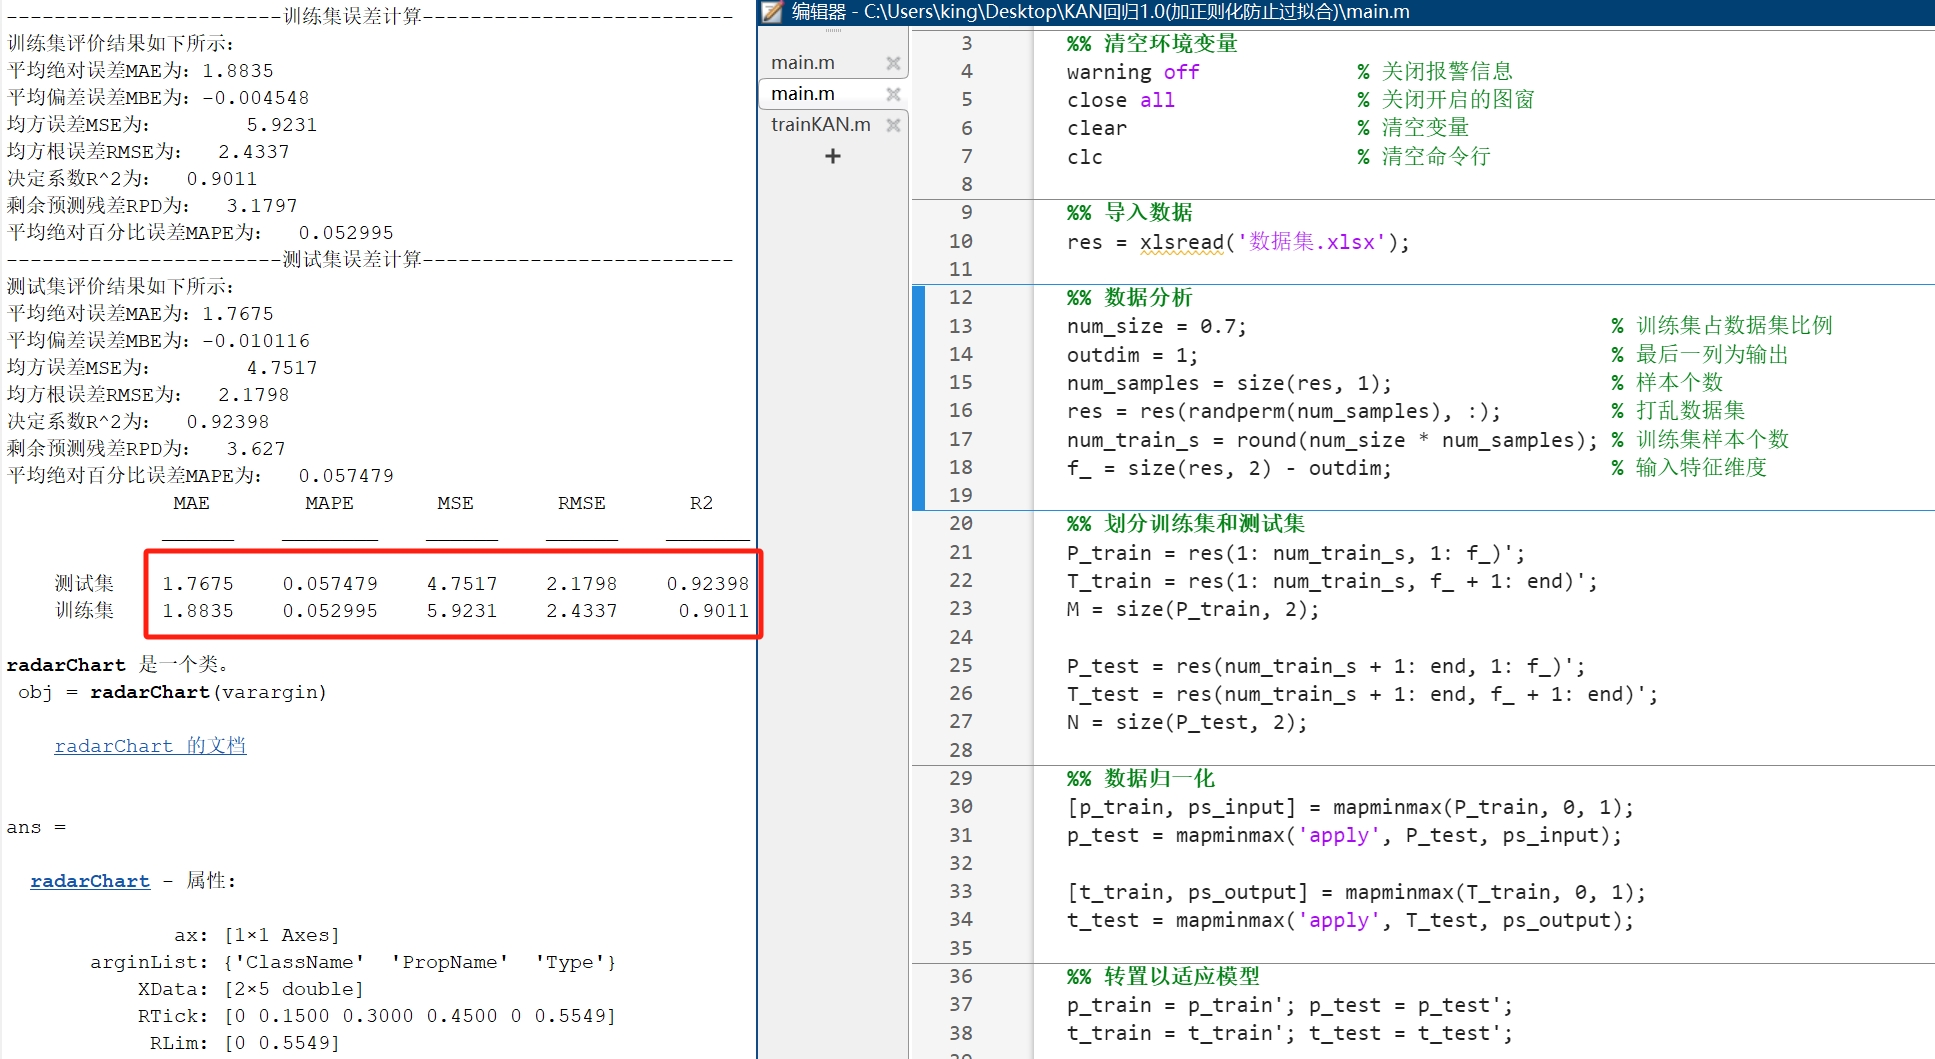Place cursor on the warning off line

(1132, 72)
